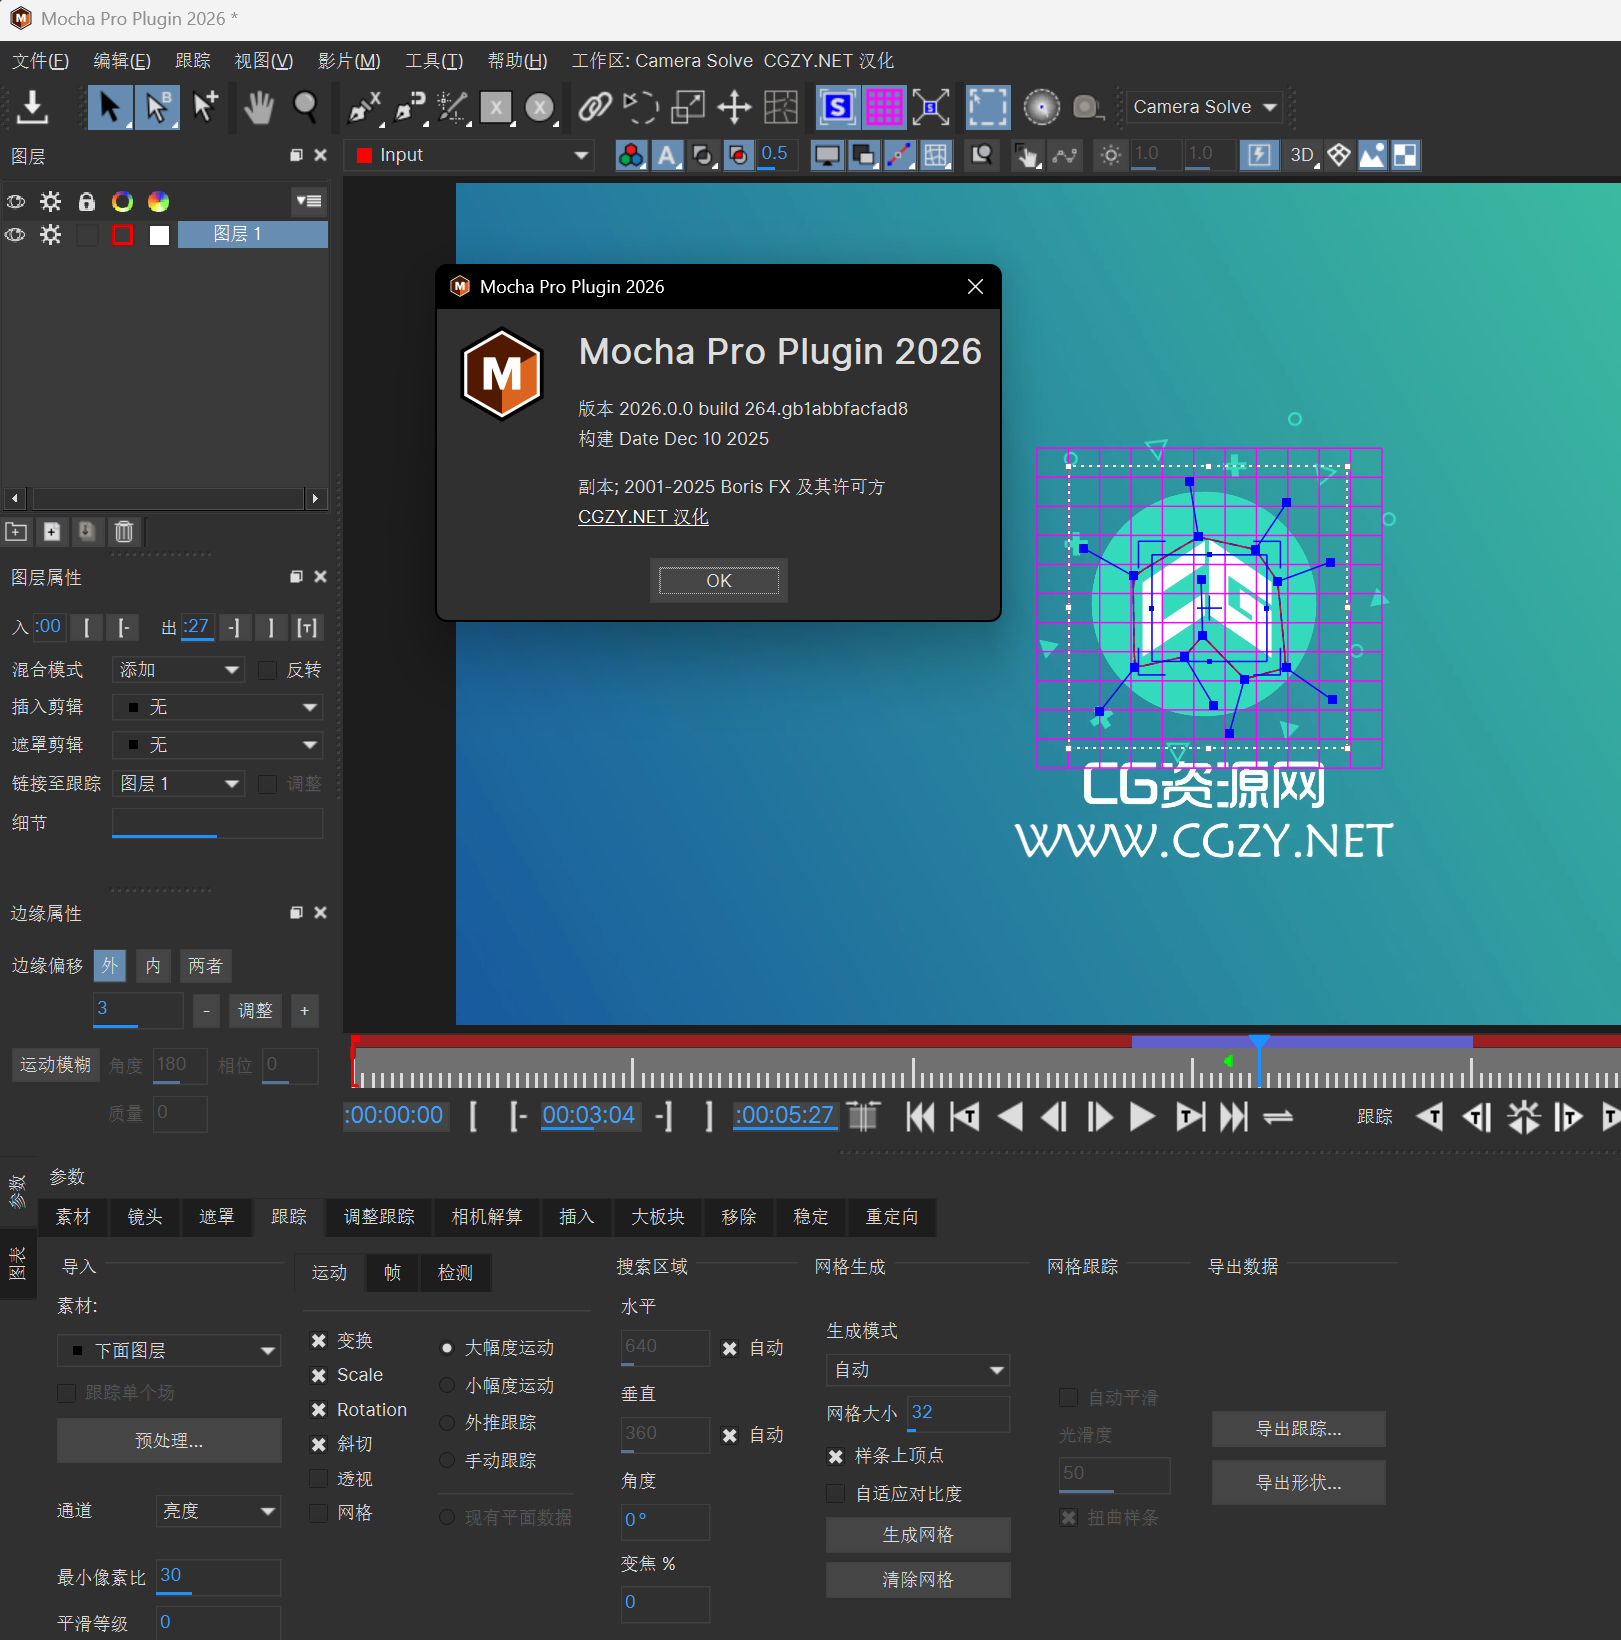1621x1640 pixels.
Task: Delete selected layer using the trash icon
Action: tap(123, 532)
